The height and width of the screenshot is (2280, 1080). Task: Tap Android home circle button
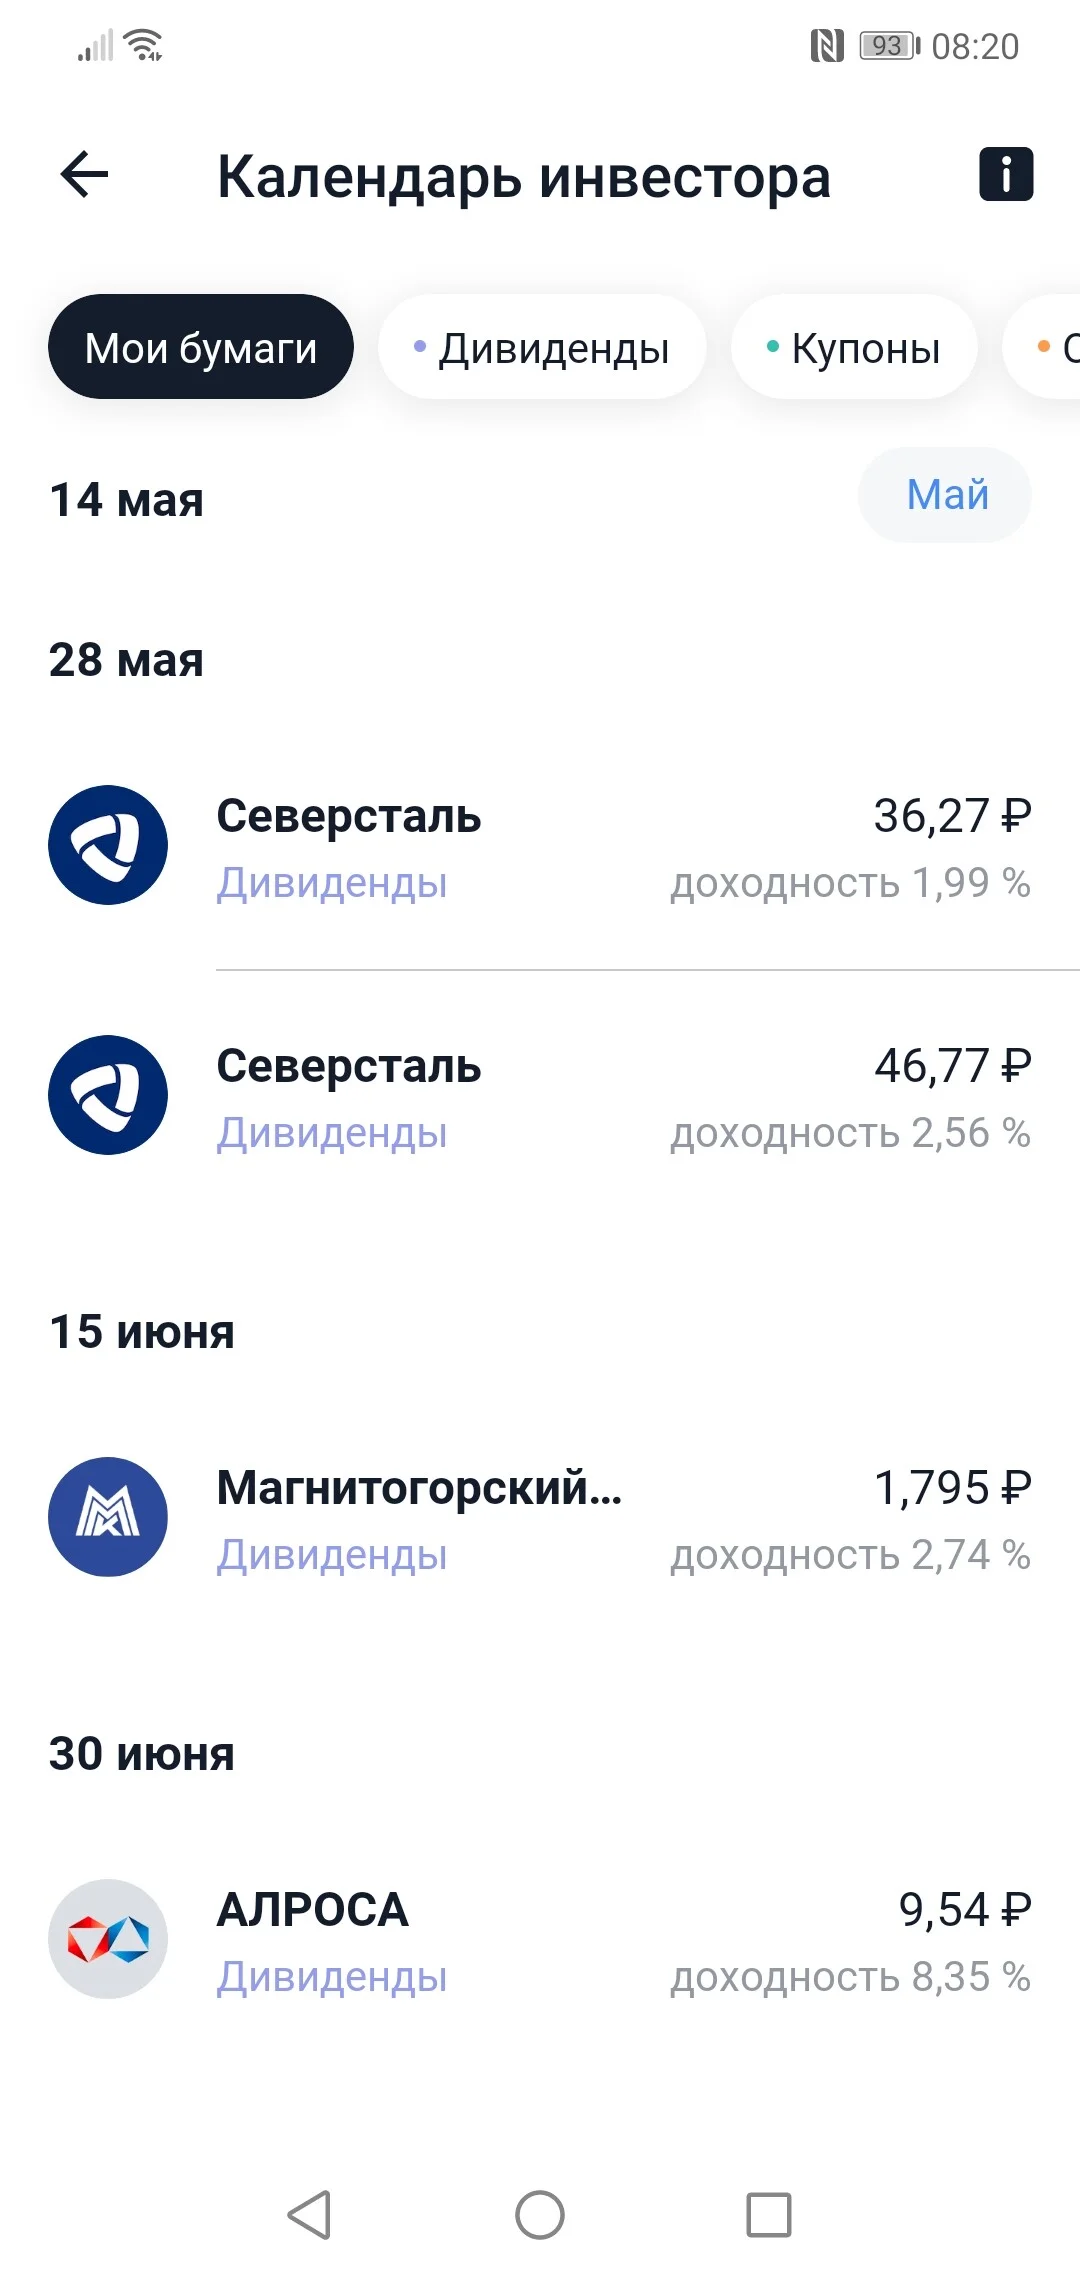point(540,2214)
